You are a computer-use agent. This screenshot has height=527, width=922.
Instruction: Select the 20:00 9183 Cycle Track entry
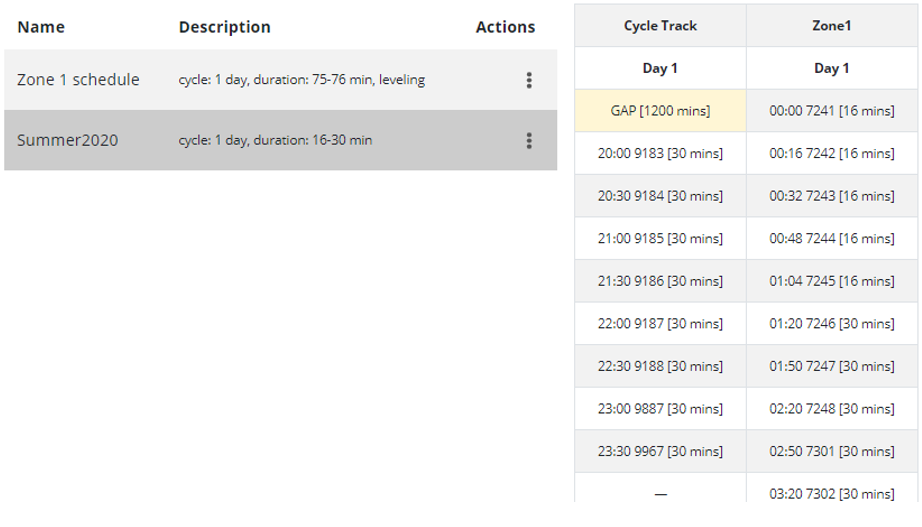660,153
